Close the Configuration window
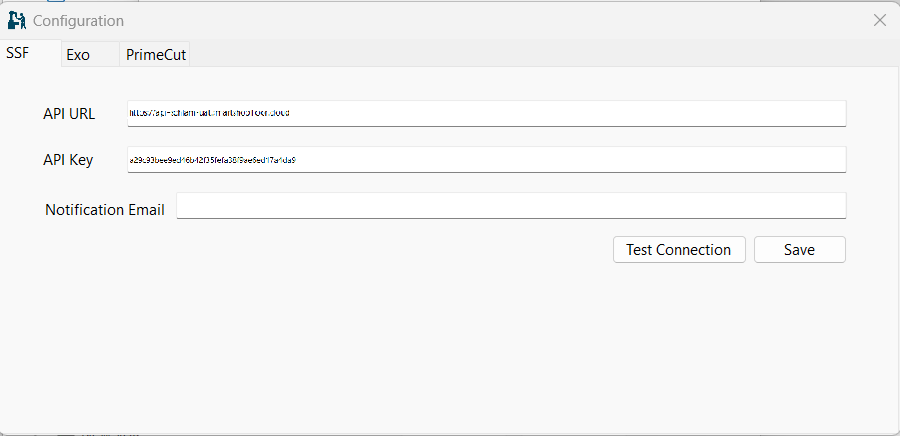900x436 pixels. 880,20
